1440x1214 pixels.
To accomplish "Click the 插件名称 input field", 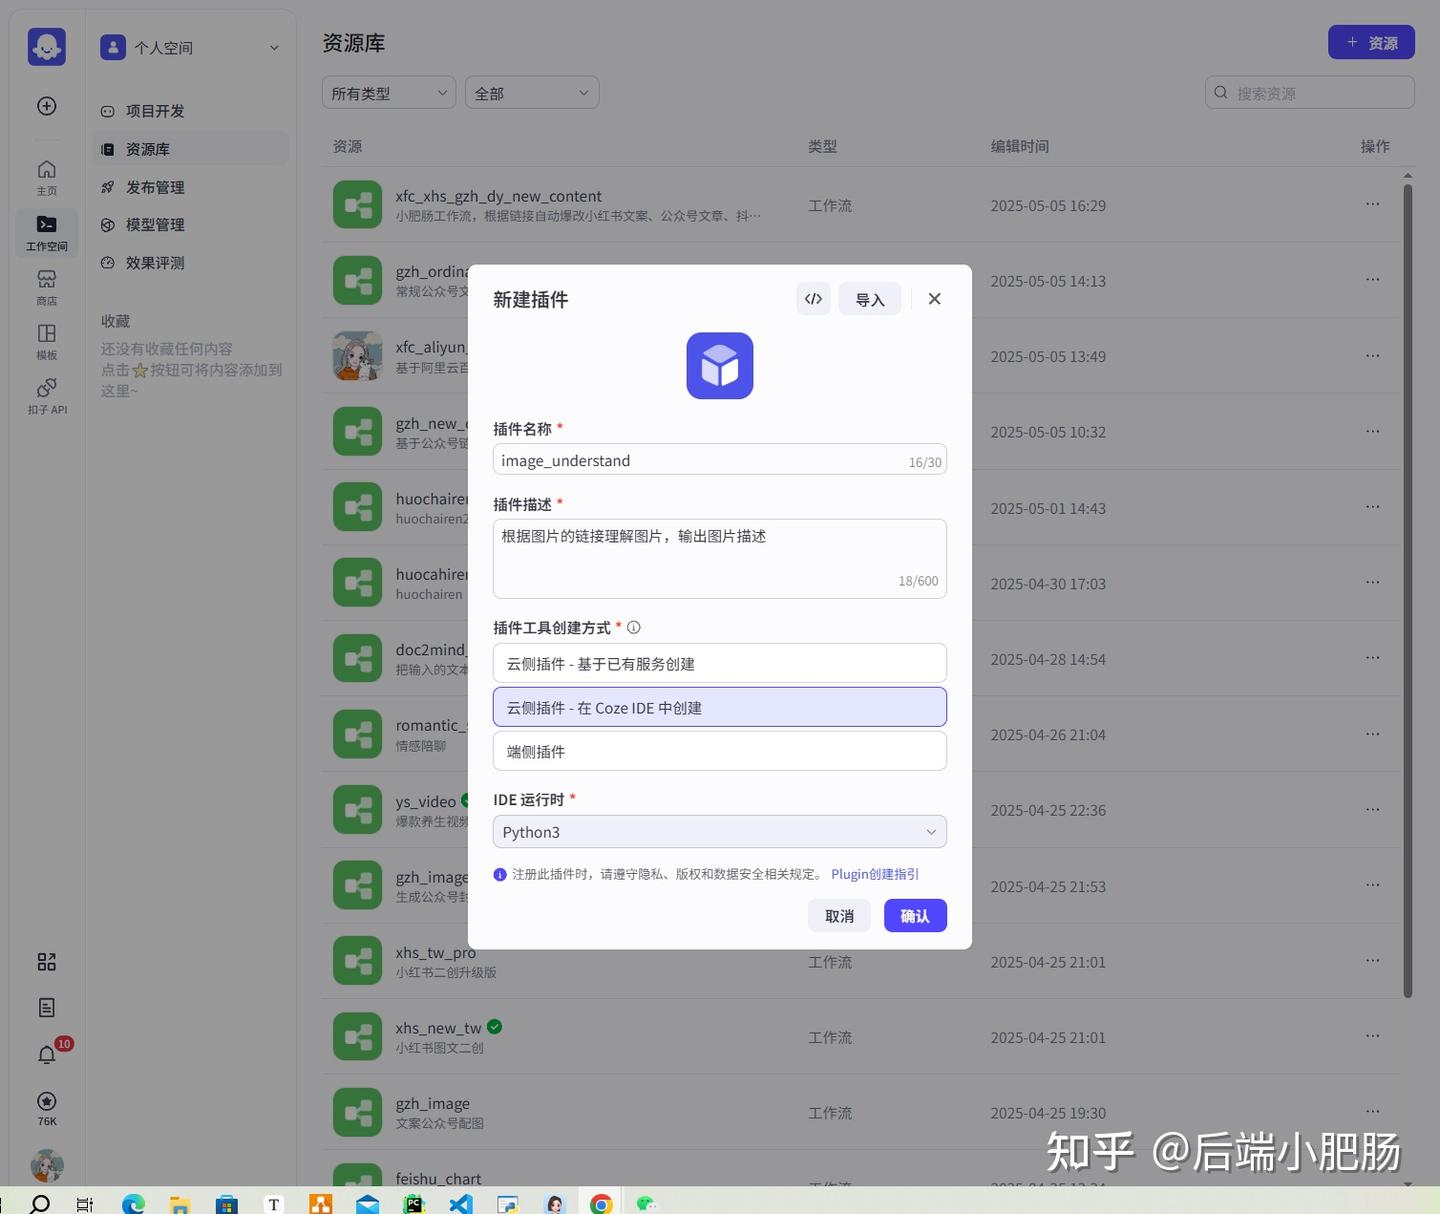I will click(720, 460).
